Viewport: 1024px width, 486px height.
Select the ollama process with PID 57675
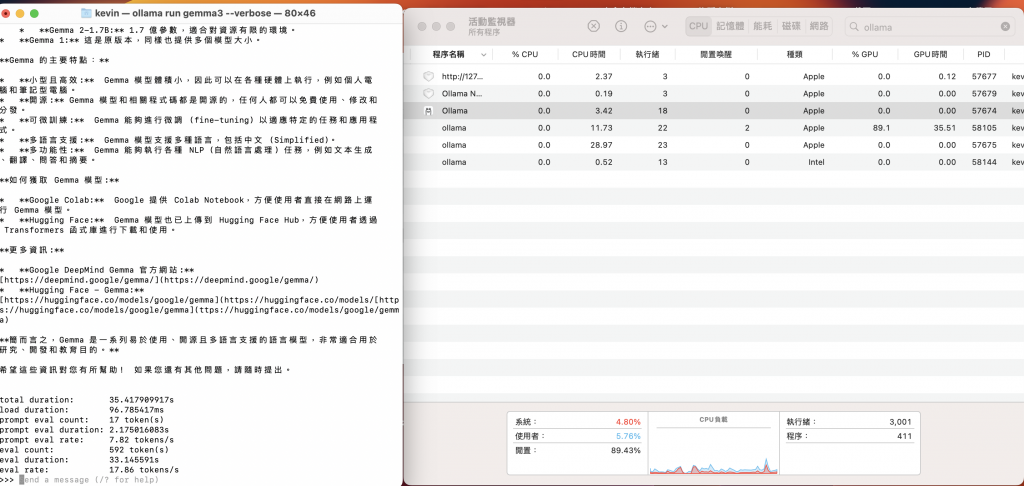(714, 145)
